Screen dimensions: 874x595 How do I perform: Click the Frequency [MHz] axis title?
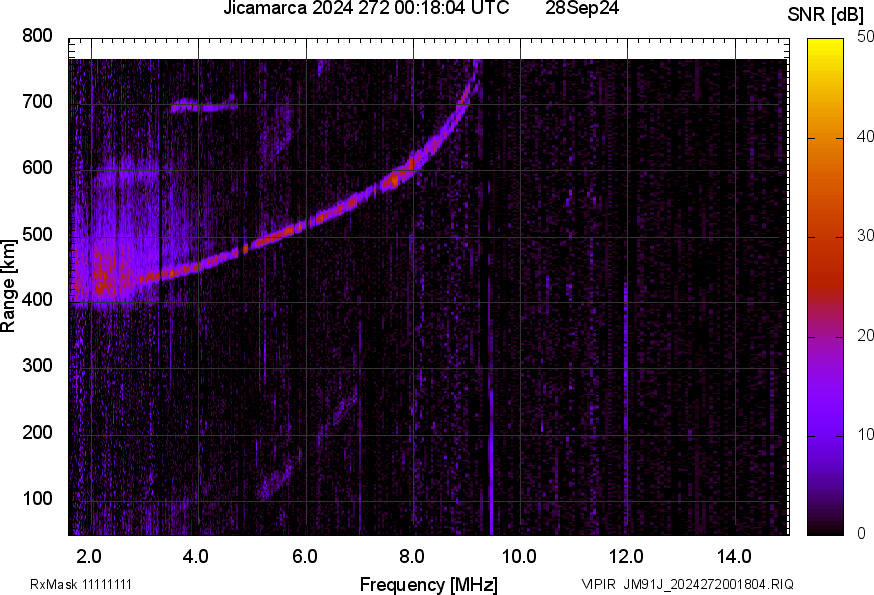coord(429,584)
